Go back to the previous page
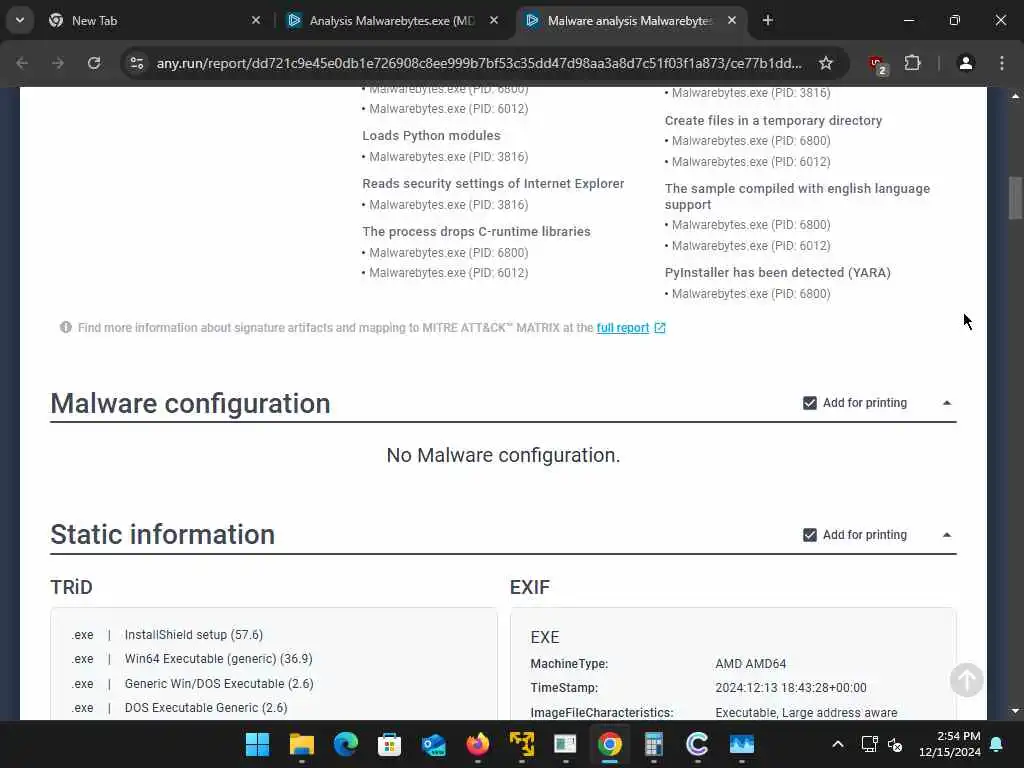Image resolution: width=1024 pixels, height=768 pixels. pos(22,63)
